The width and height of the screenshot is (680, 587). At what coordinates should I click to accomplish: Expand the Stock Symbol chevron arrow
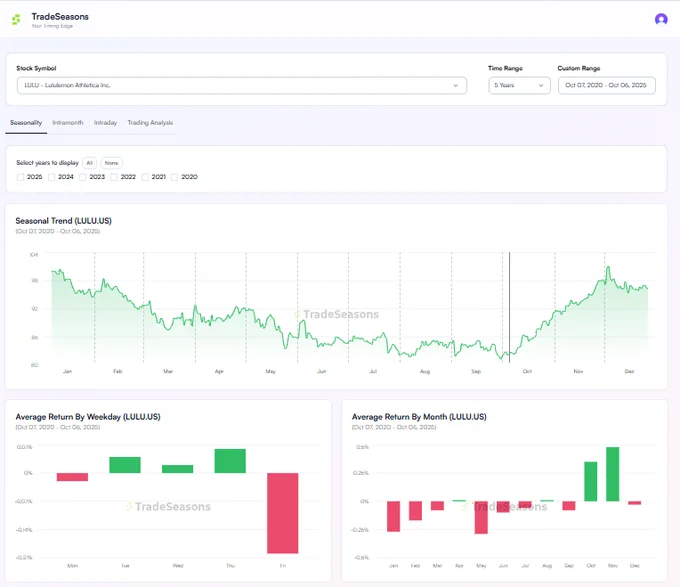(x=455, y=85)
